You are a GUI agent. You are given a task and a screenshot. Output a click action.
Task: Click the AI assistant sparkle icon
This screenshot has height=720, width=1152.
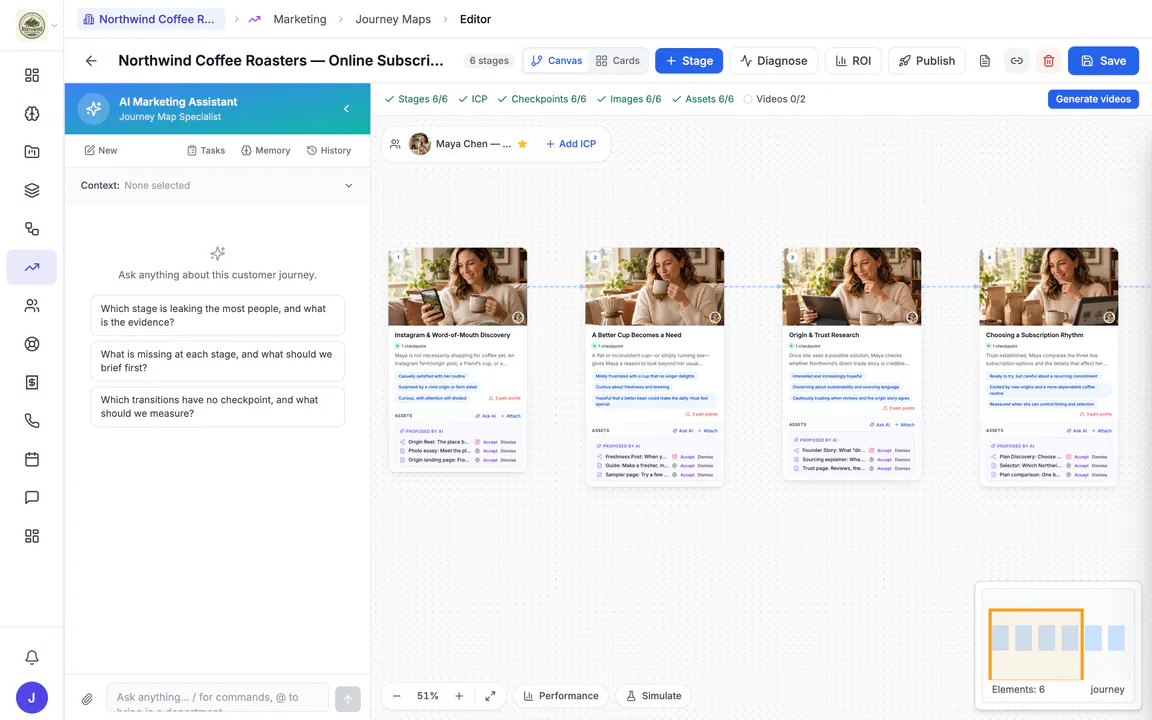[x=94, y=109]
